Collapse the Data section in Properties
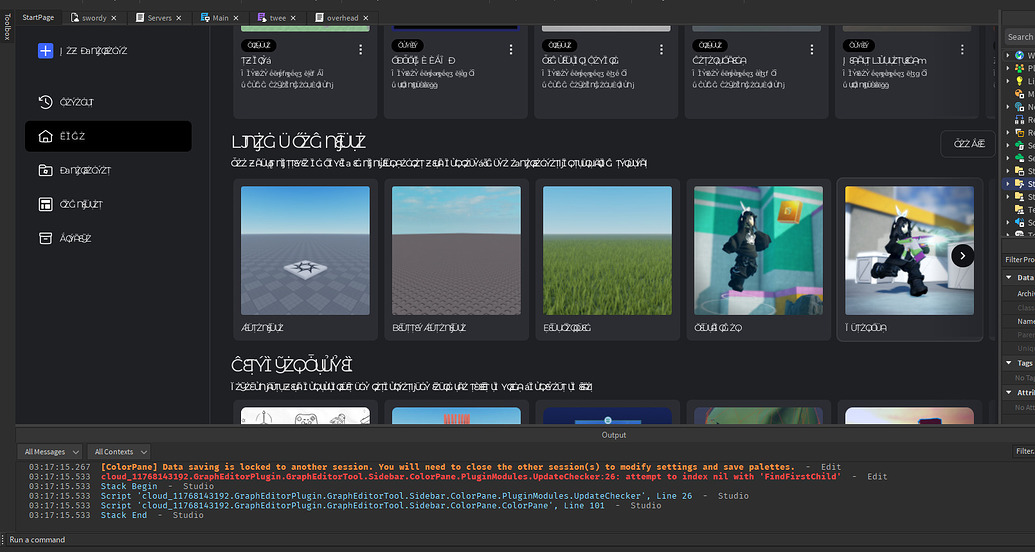Image resolution: width=1035 pixels, height=552 pixels. pos(1009,278)
